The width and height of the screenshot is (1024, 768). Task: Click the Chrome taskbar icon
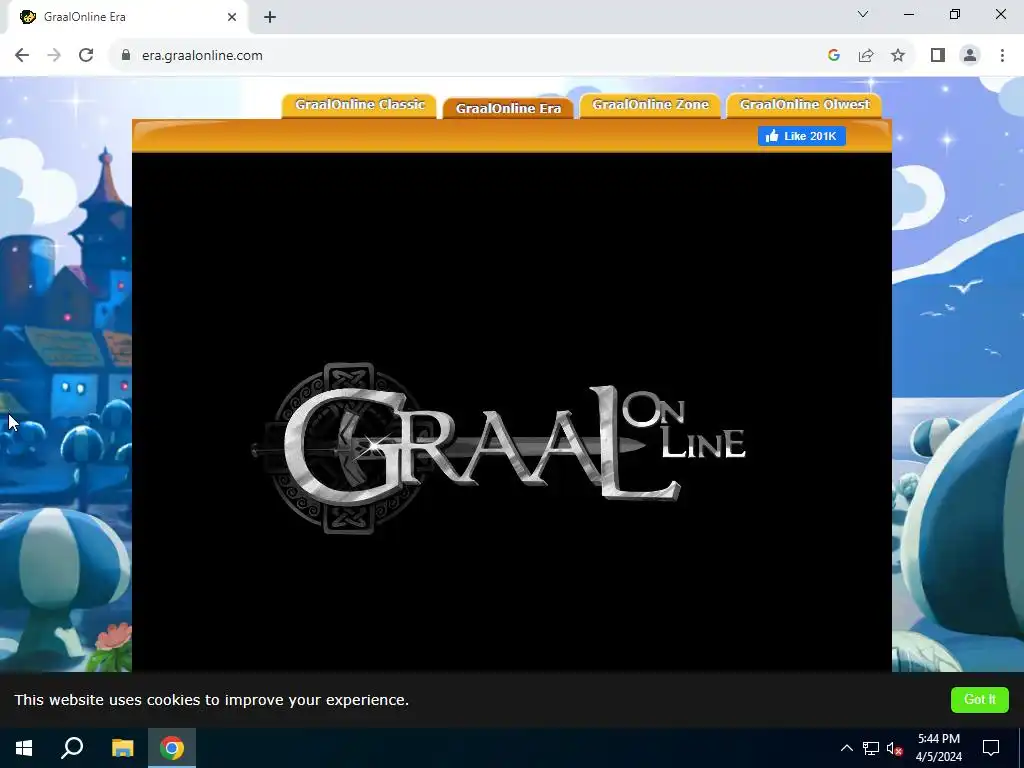coord(172,748)
